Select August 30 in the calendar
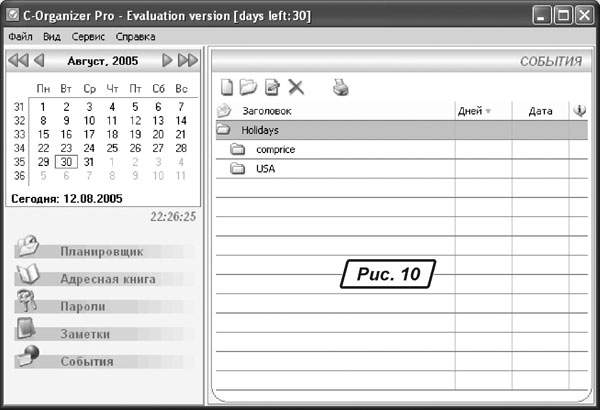600x410 pixels. (66, 161)
